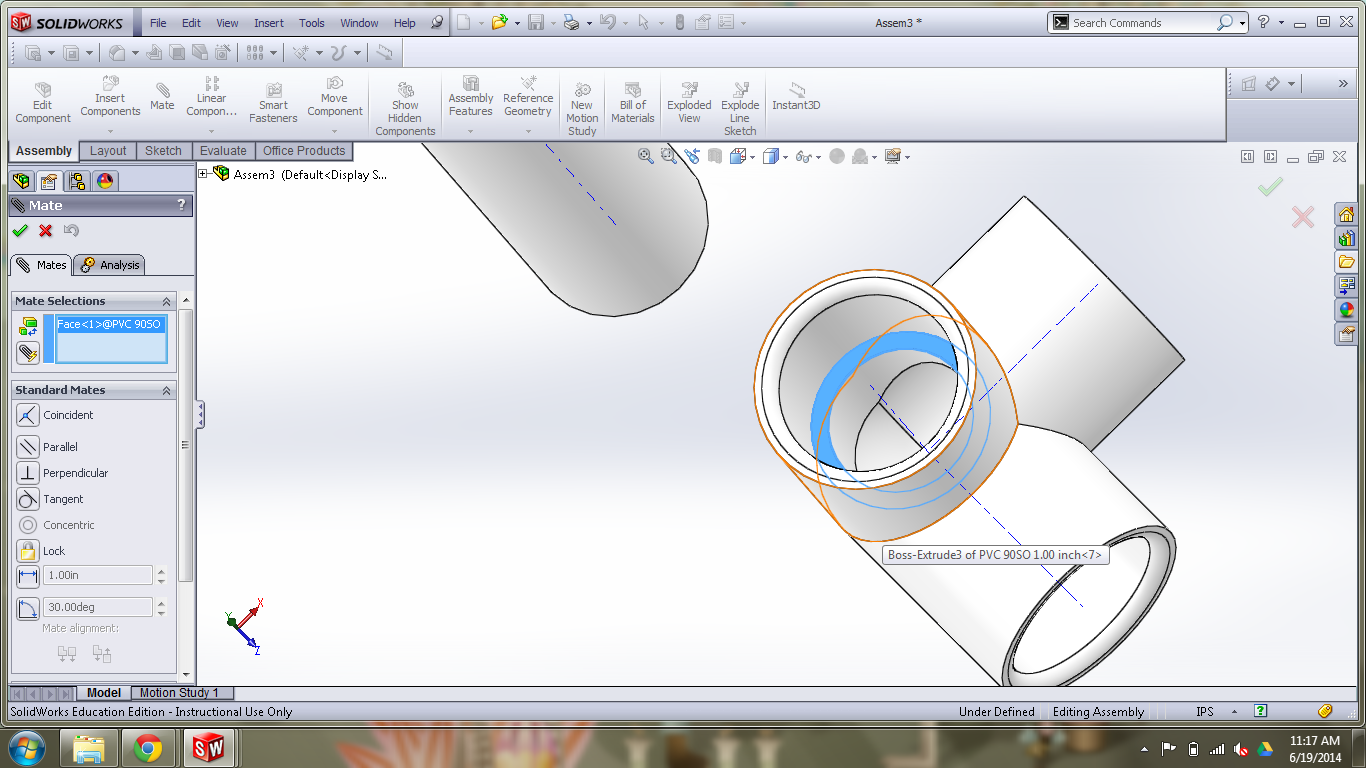This screenshot has height=768, width=1366.
Task: Collapse the Mate Selections section
Action: pos(167,301)
